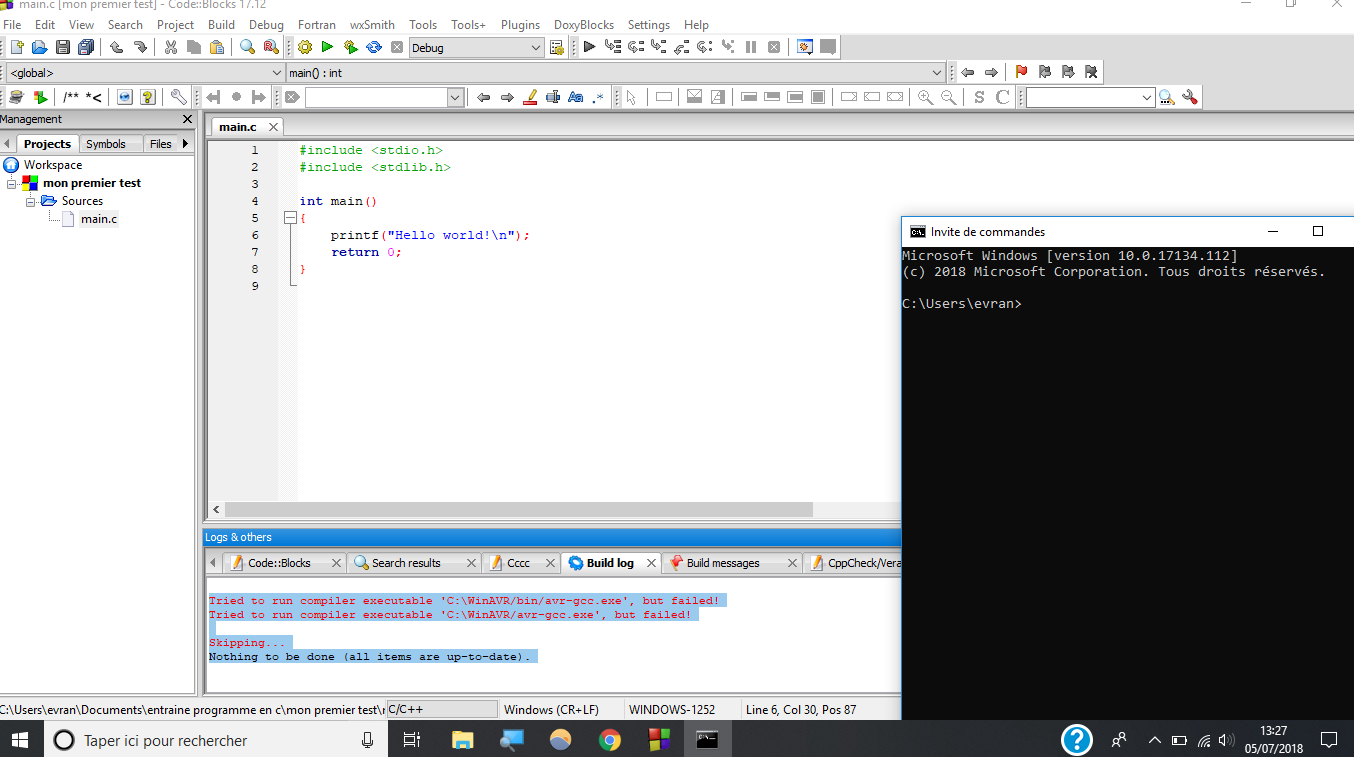Save all files with the multiple-disks icon

point(86,46)
